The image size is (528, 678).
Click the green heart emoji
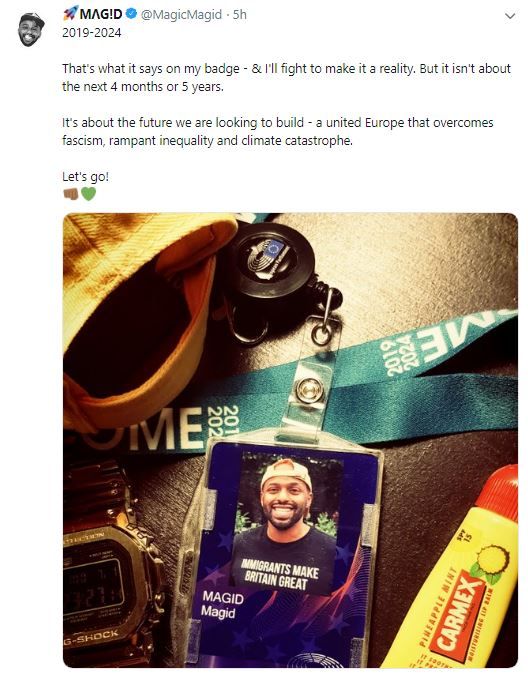[88, 194]
